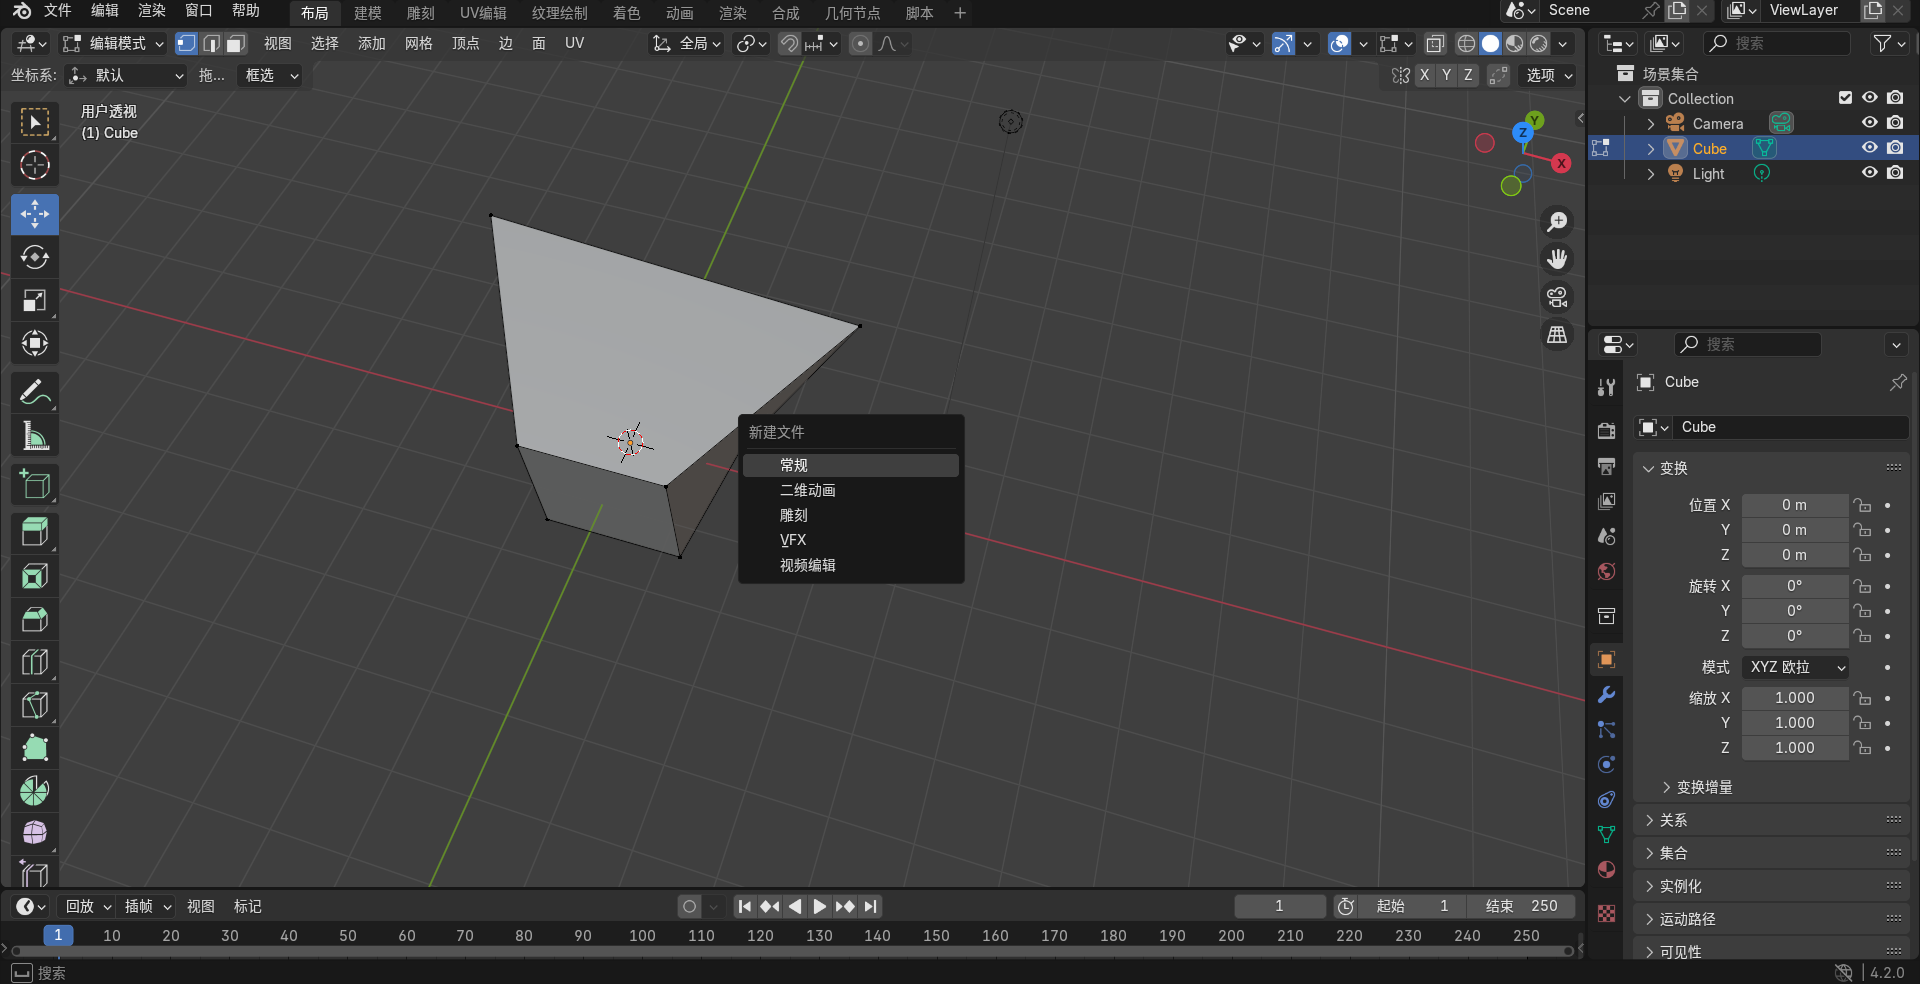Viewport: 1920px width, 984px height.
Task: Select the Scale tool
Action: 35,301
